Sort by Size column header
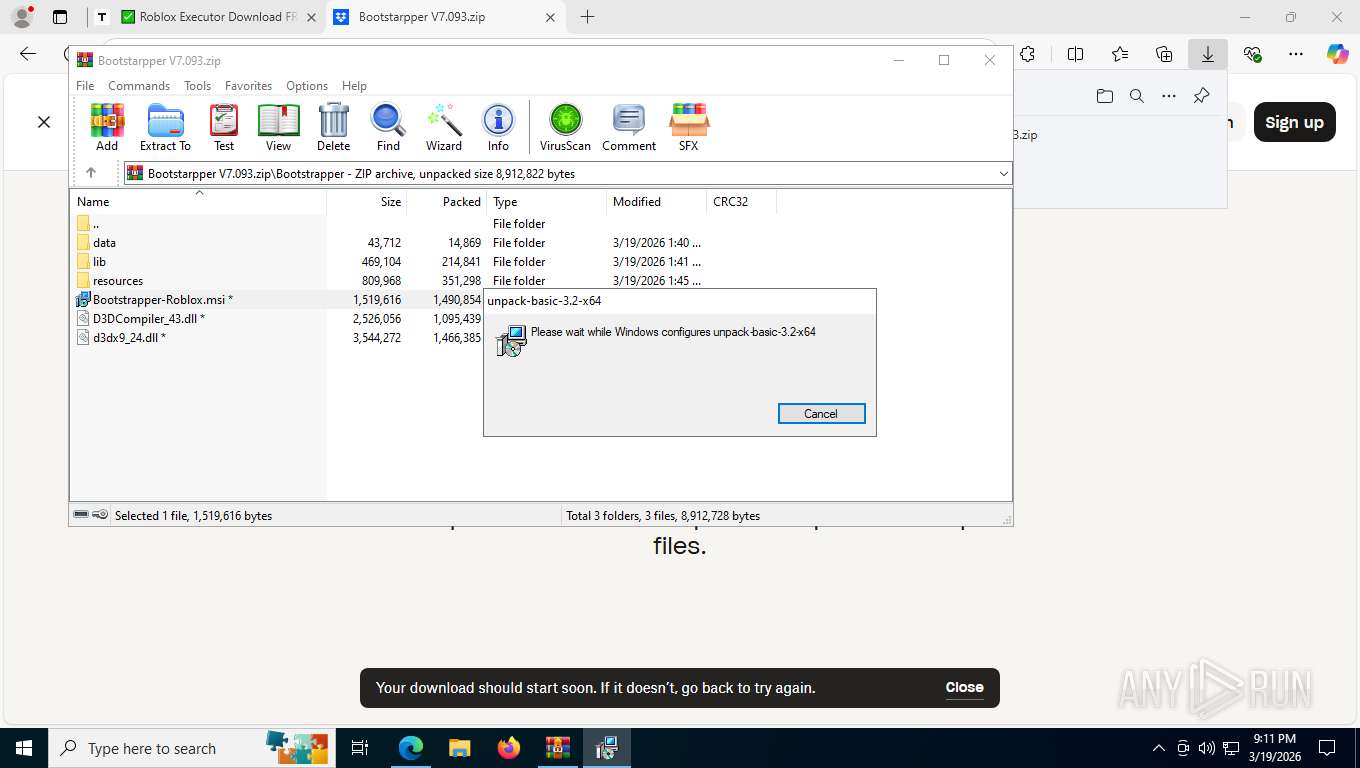The width and height of the screenshot is (1360, 768). click(366, 202)
